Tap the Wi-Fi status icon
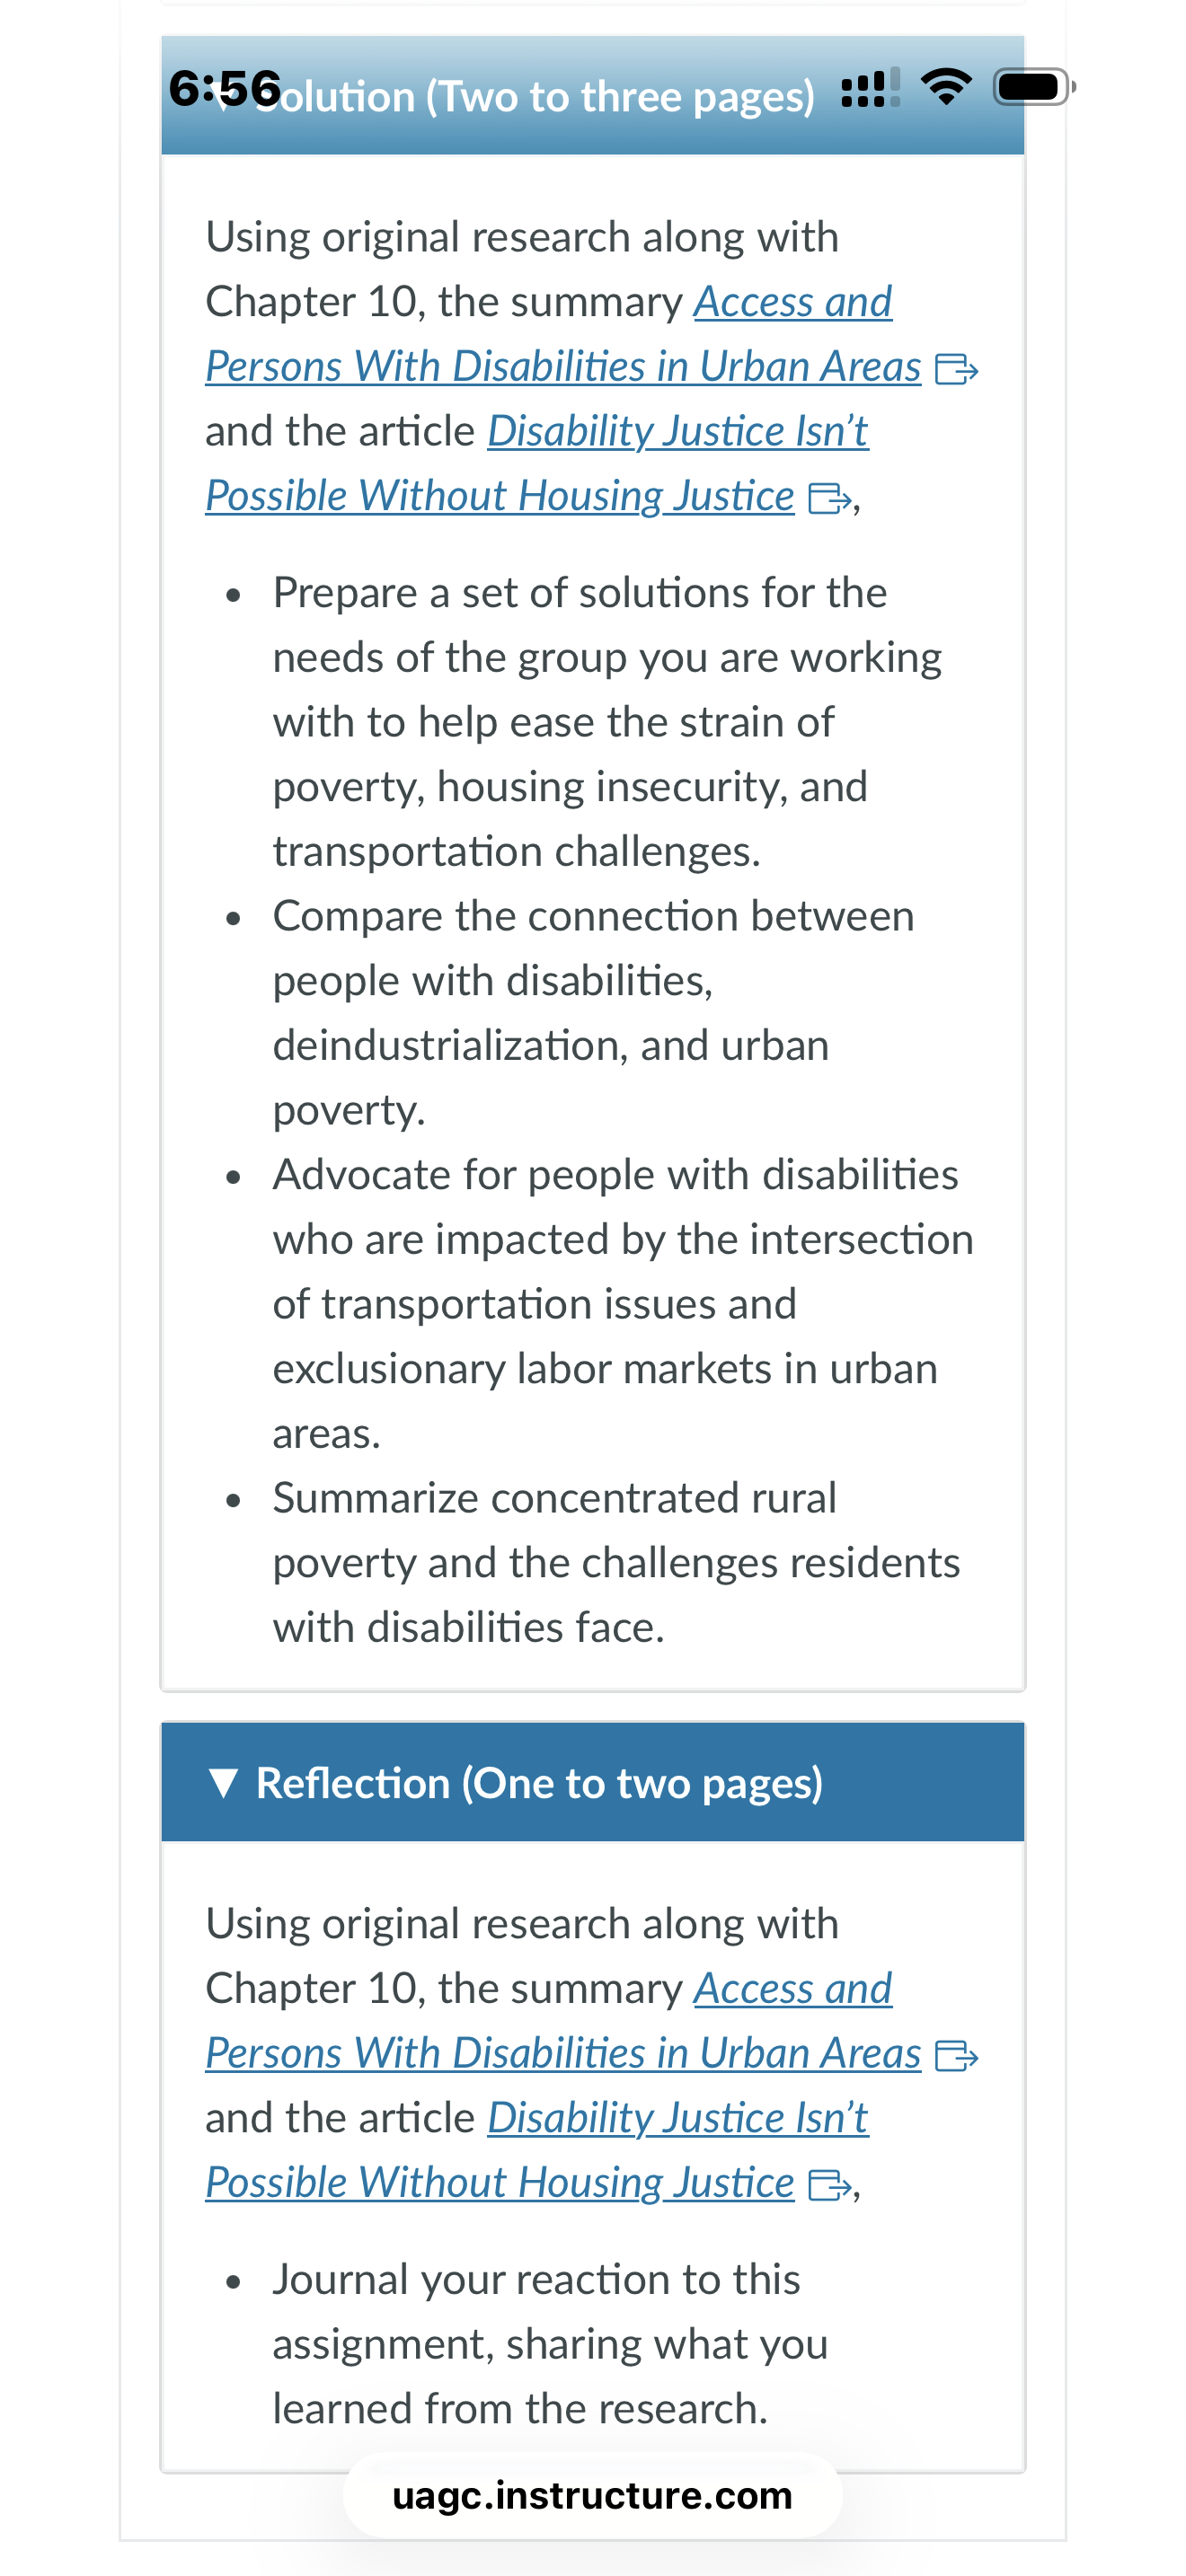Screen dimensions: 1186x2576 click(946, 87)
